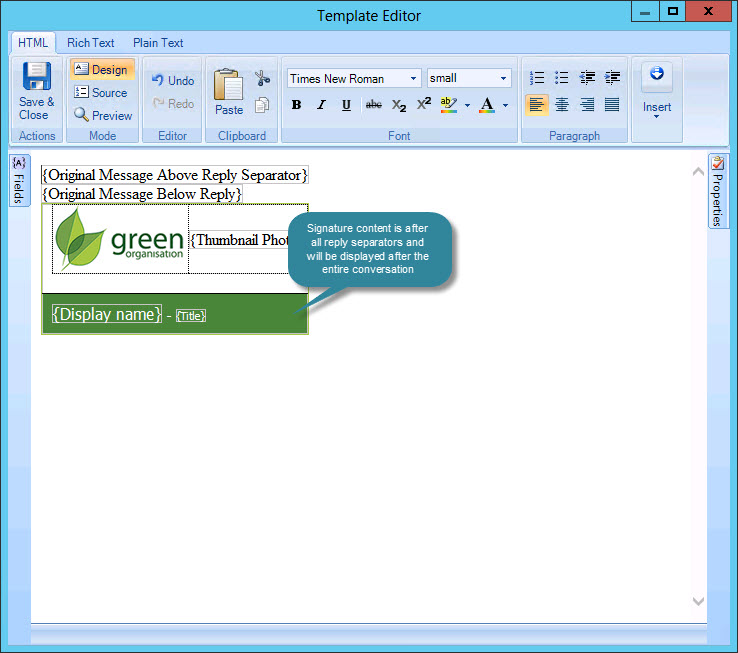Apply text highlight color
Screen dimensions: 738x653
449,105
